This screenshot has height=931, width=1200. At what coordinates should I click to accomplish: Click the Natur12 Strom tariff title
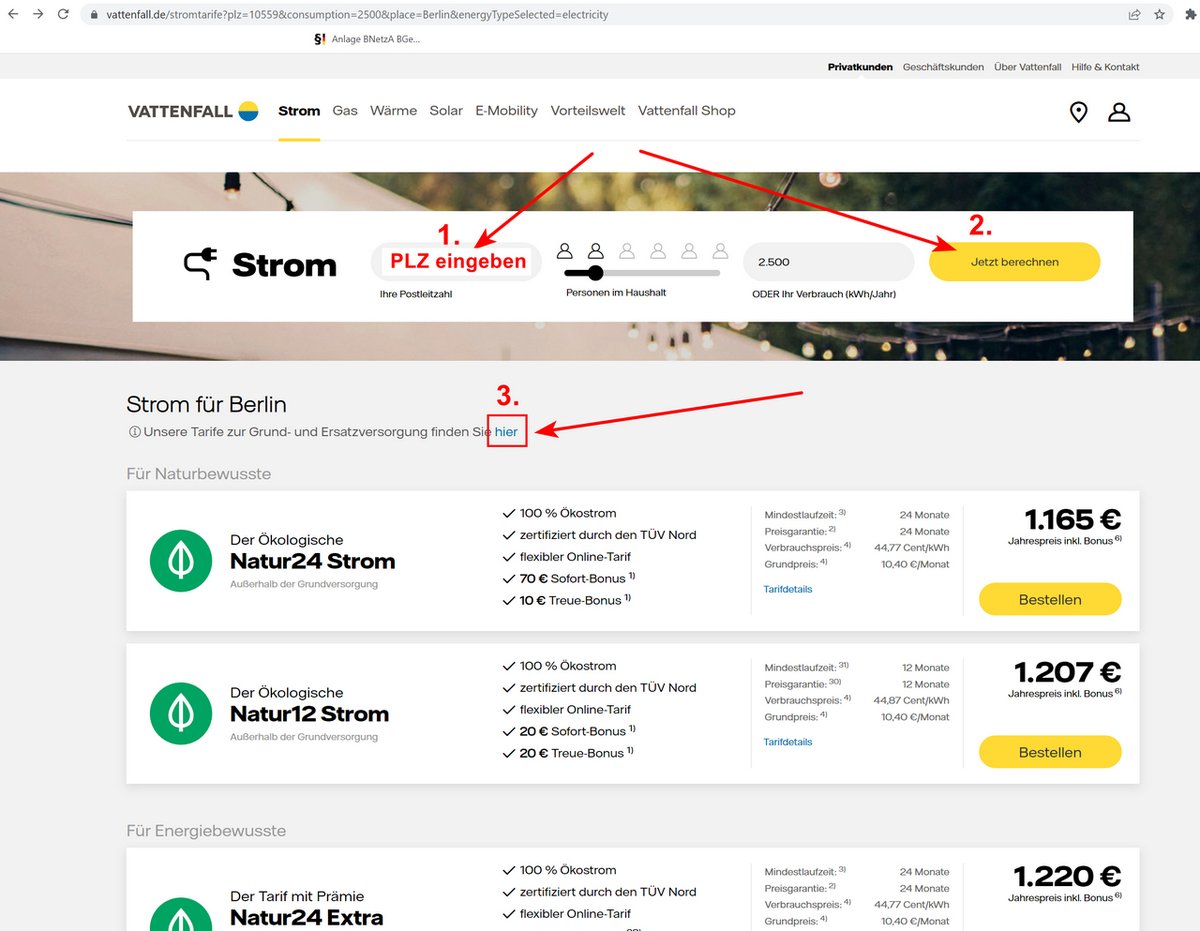pyautogui.click(x=309, y=714)
